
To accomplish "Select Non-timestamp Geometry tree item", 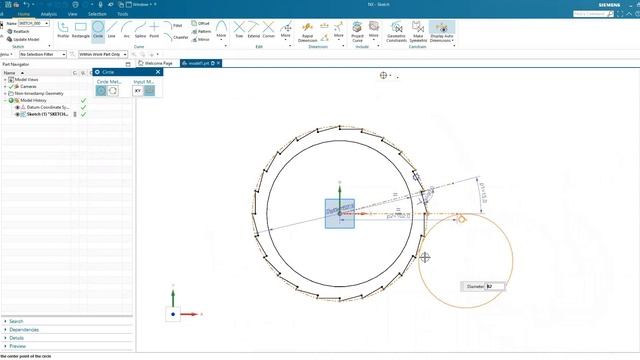I will coord(39,93).
